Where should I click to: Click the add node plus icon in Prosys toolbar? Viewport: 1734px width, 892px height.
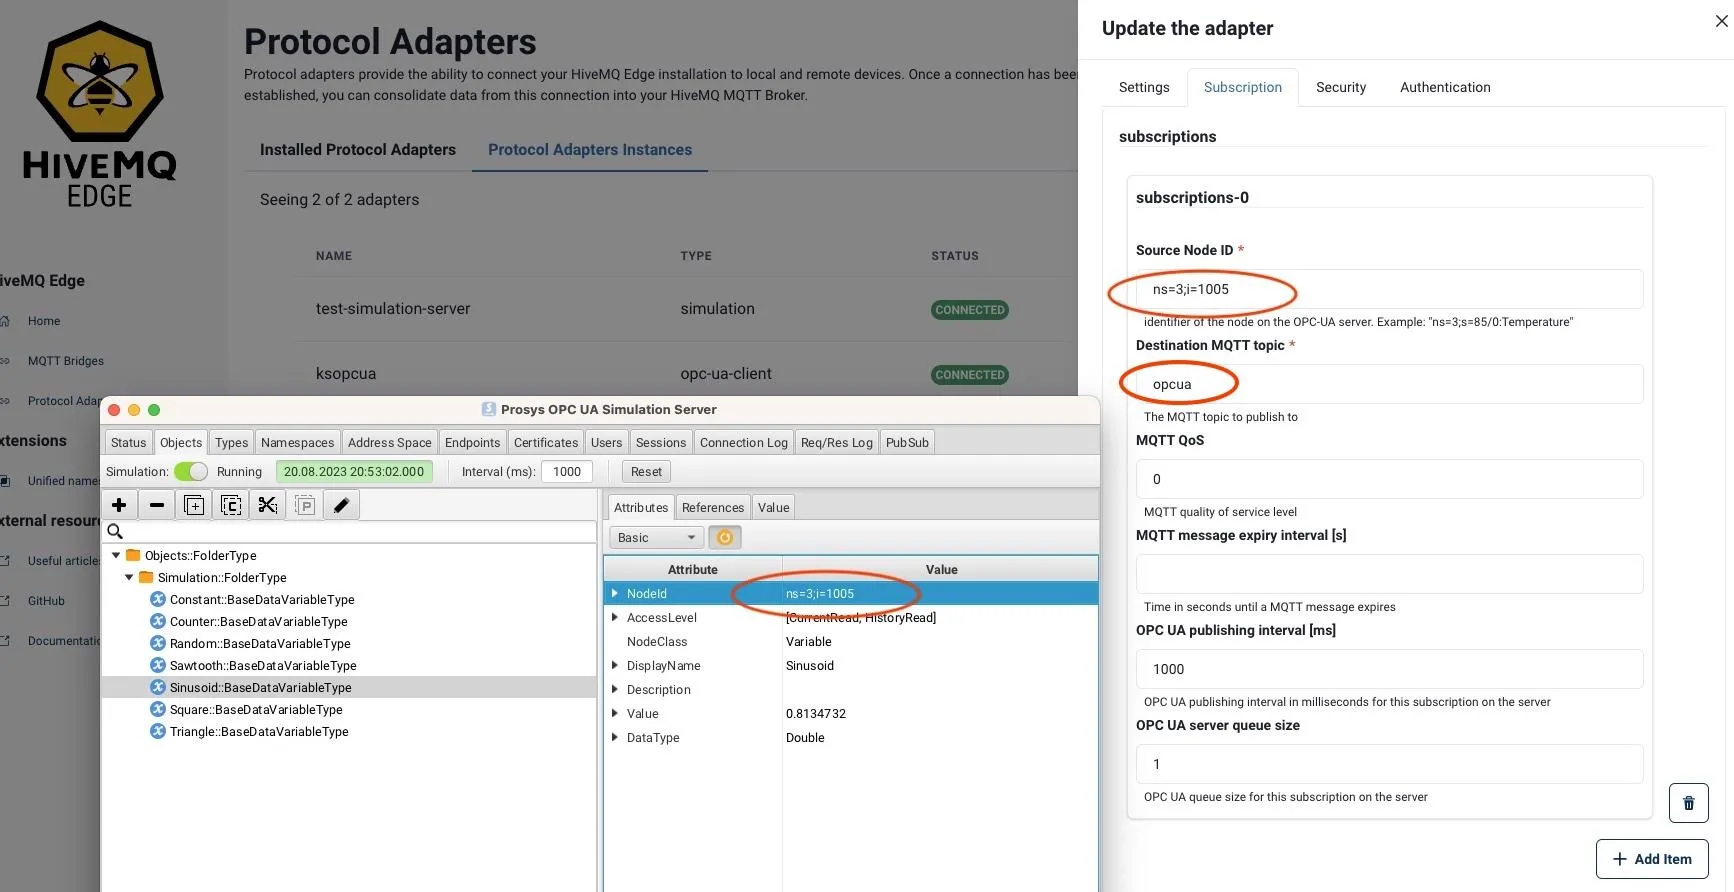(x=119, y=505)
